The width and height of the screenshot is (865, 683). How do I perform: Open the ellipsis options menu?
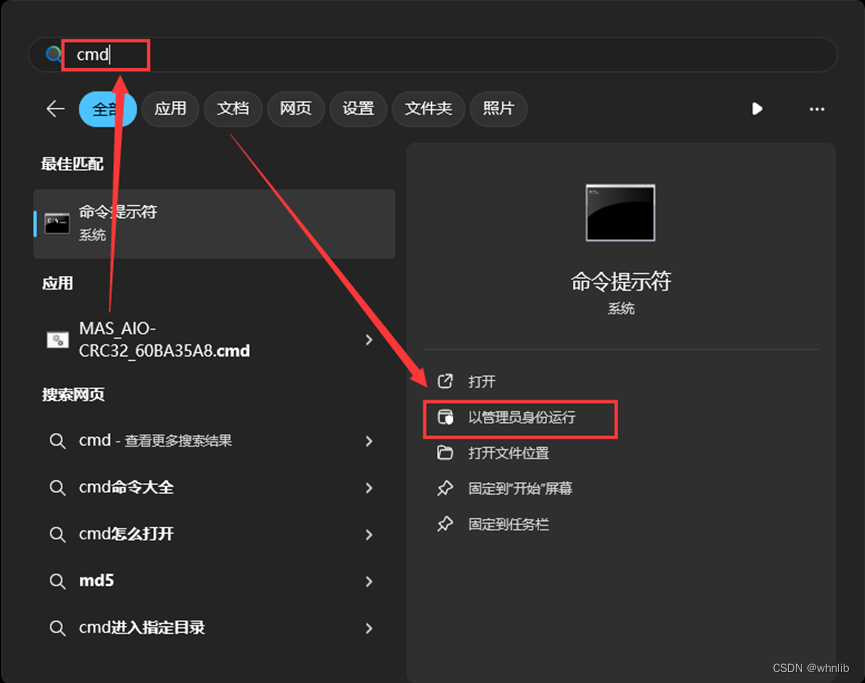[x=817, y=109]
